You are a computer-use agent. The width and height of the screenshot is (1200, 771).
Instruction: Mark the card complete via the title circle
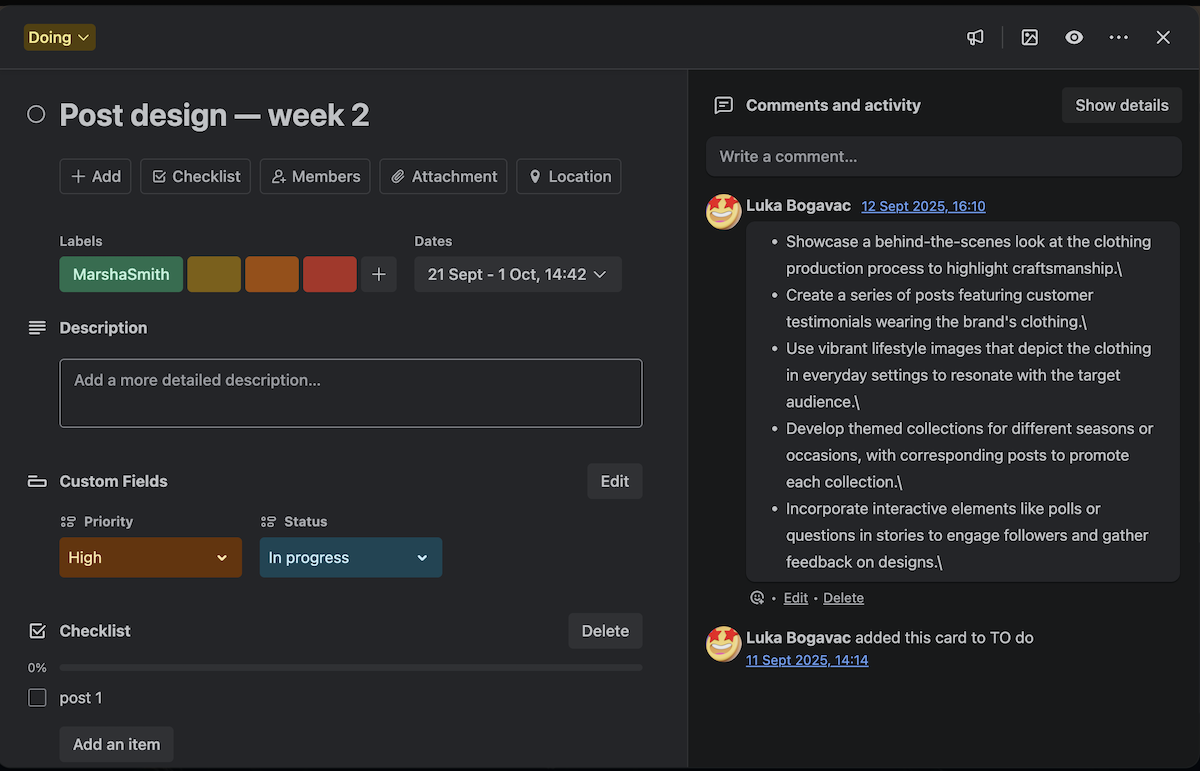(x=36, y=114)
